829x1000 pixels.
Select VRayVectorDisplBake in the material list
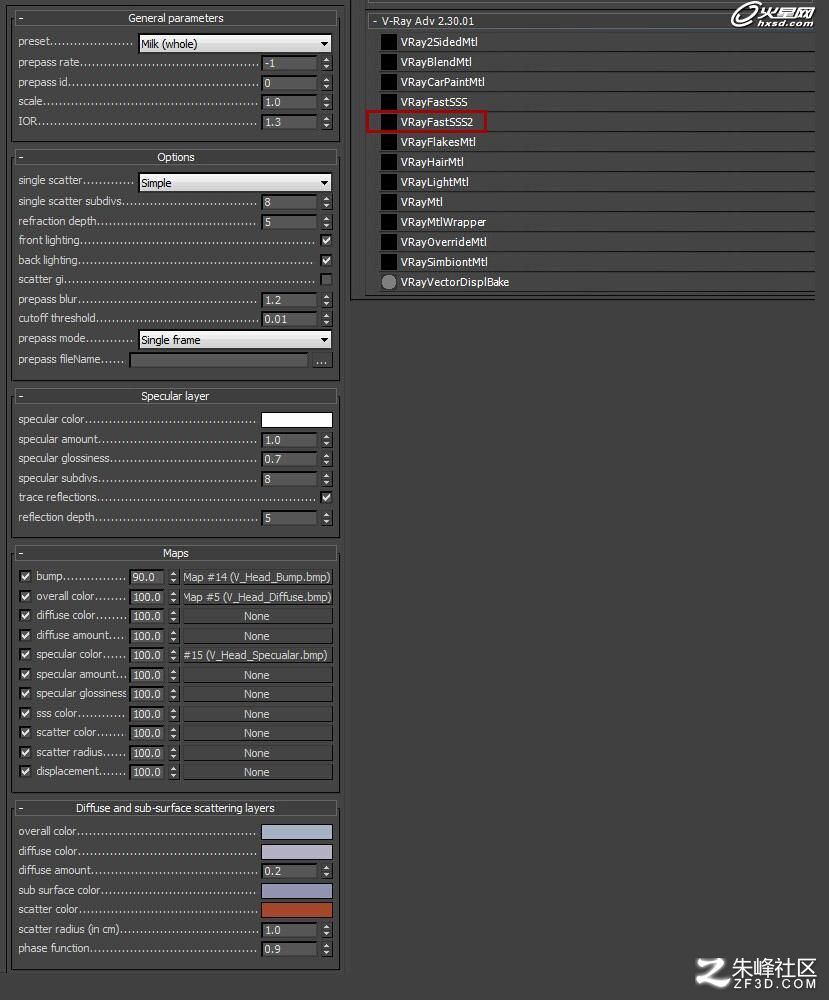coord(454,282)
